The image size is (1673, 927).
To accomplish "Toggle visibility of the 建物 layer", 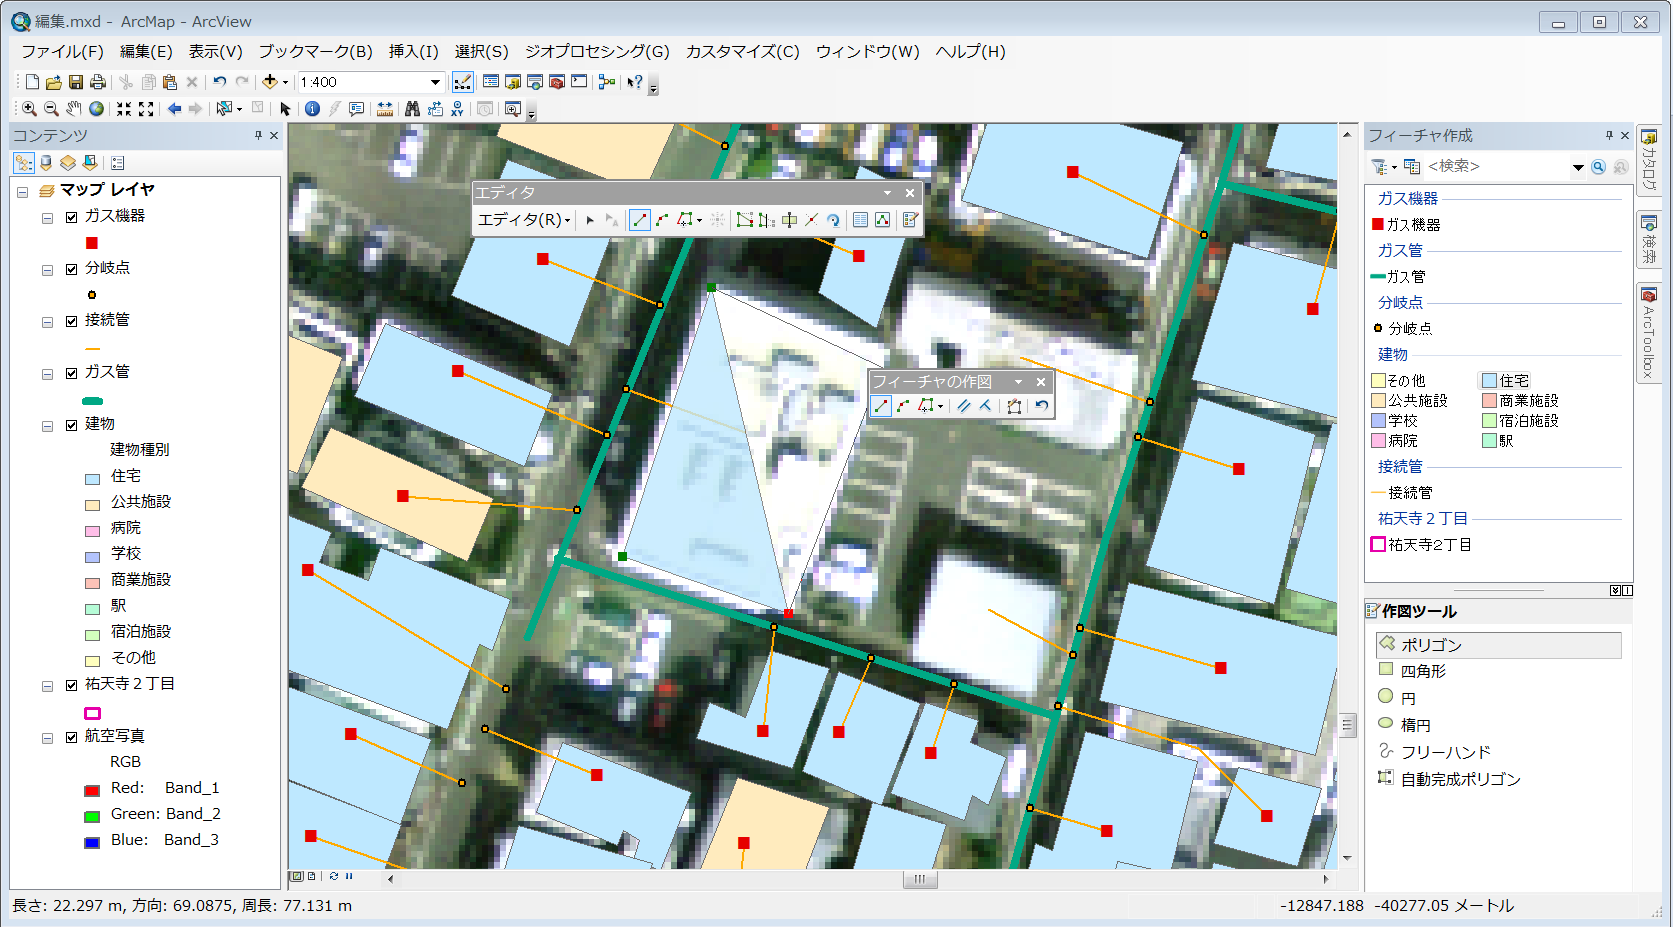I will coord(71,425).
